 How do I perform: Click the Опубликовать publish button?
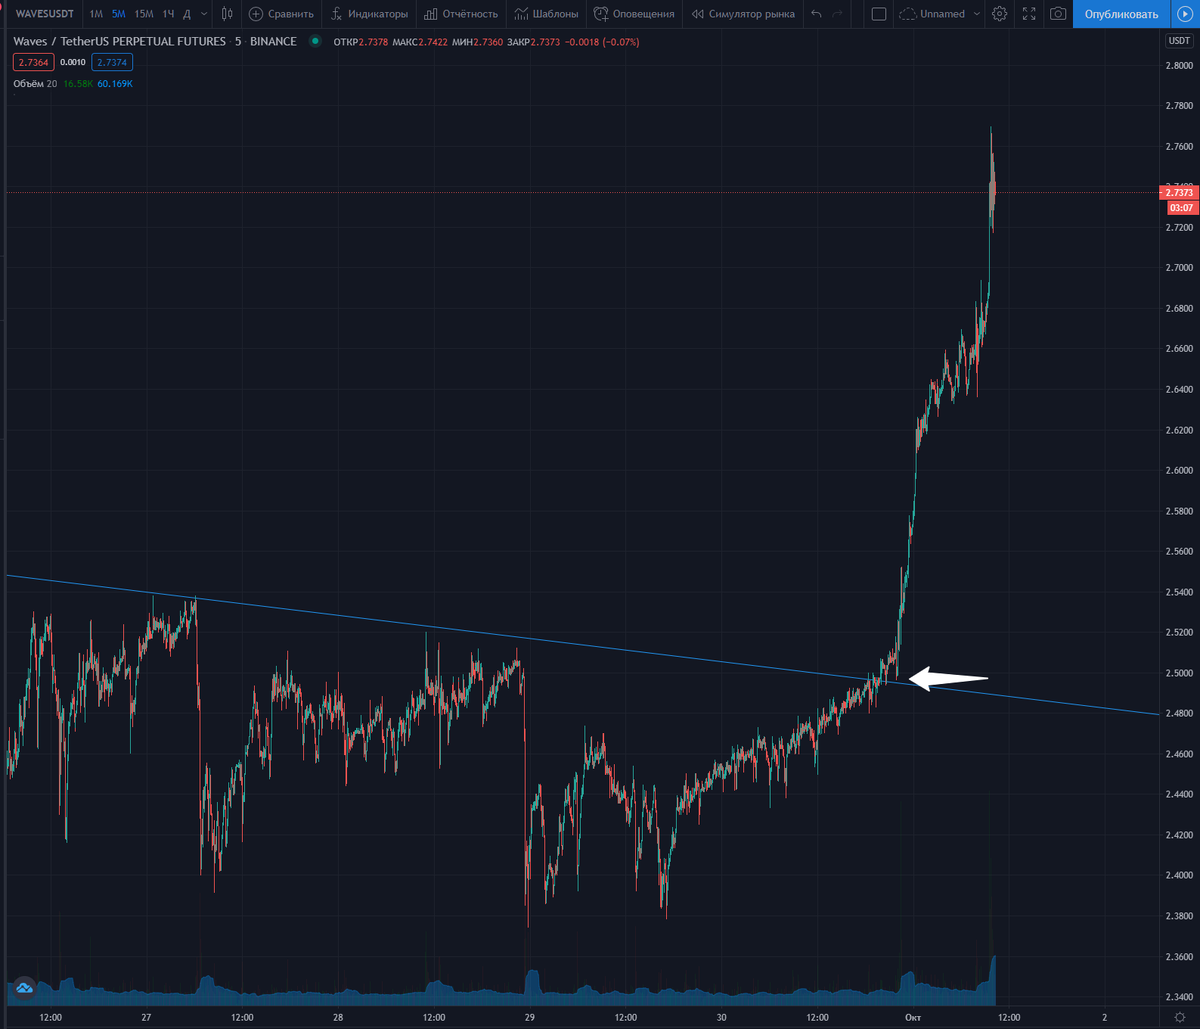(x=1120, y=14)
